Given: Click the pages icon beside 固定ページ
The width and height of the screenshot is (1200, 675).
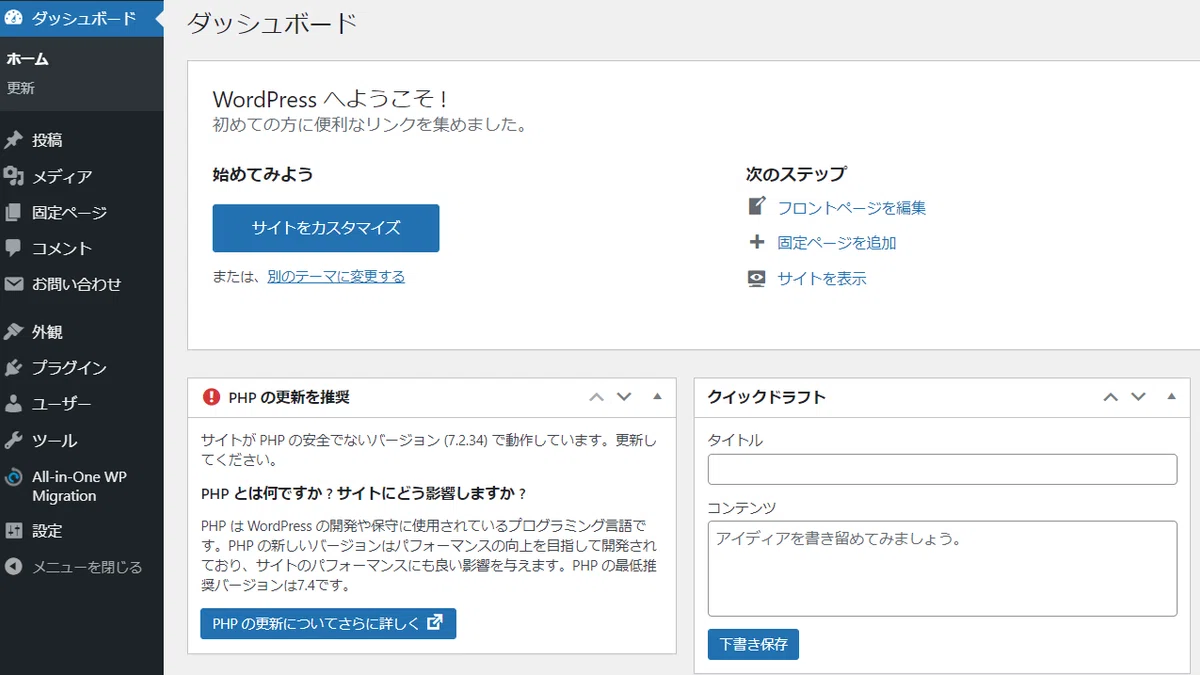Looking at the screenshot, I should pos(14,212).
